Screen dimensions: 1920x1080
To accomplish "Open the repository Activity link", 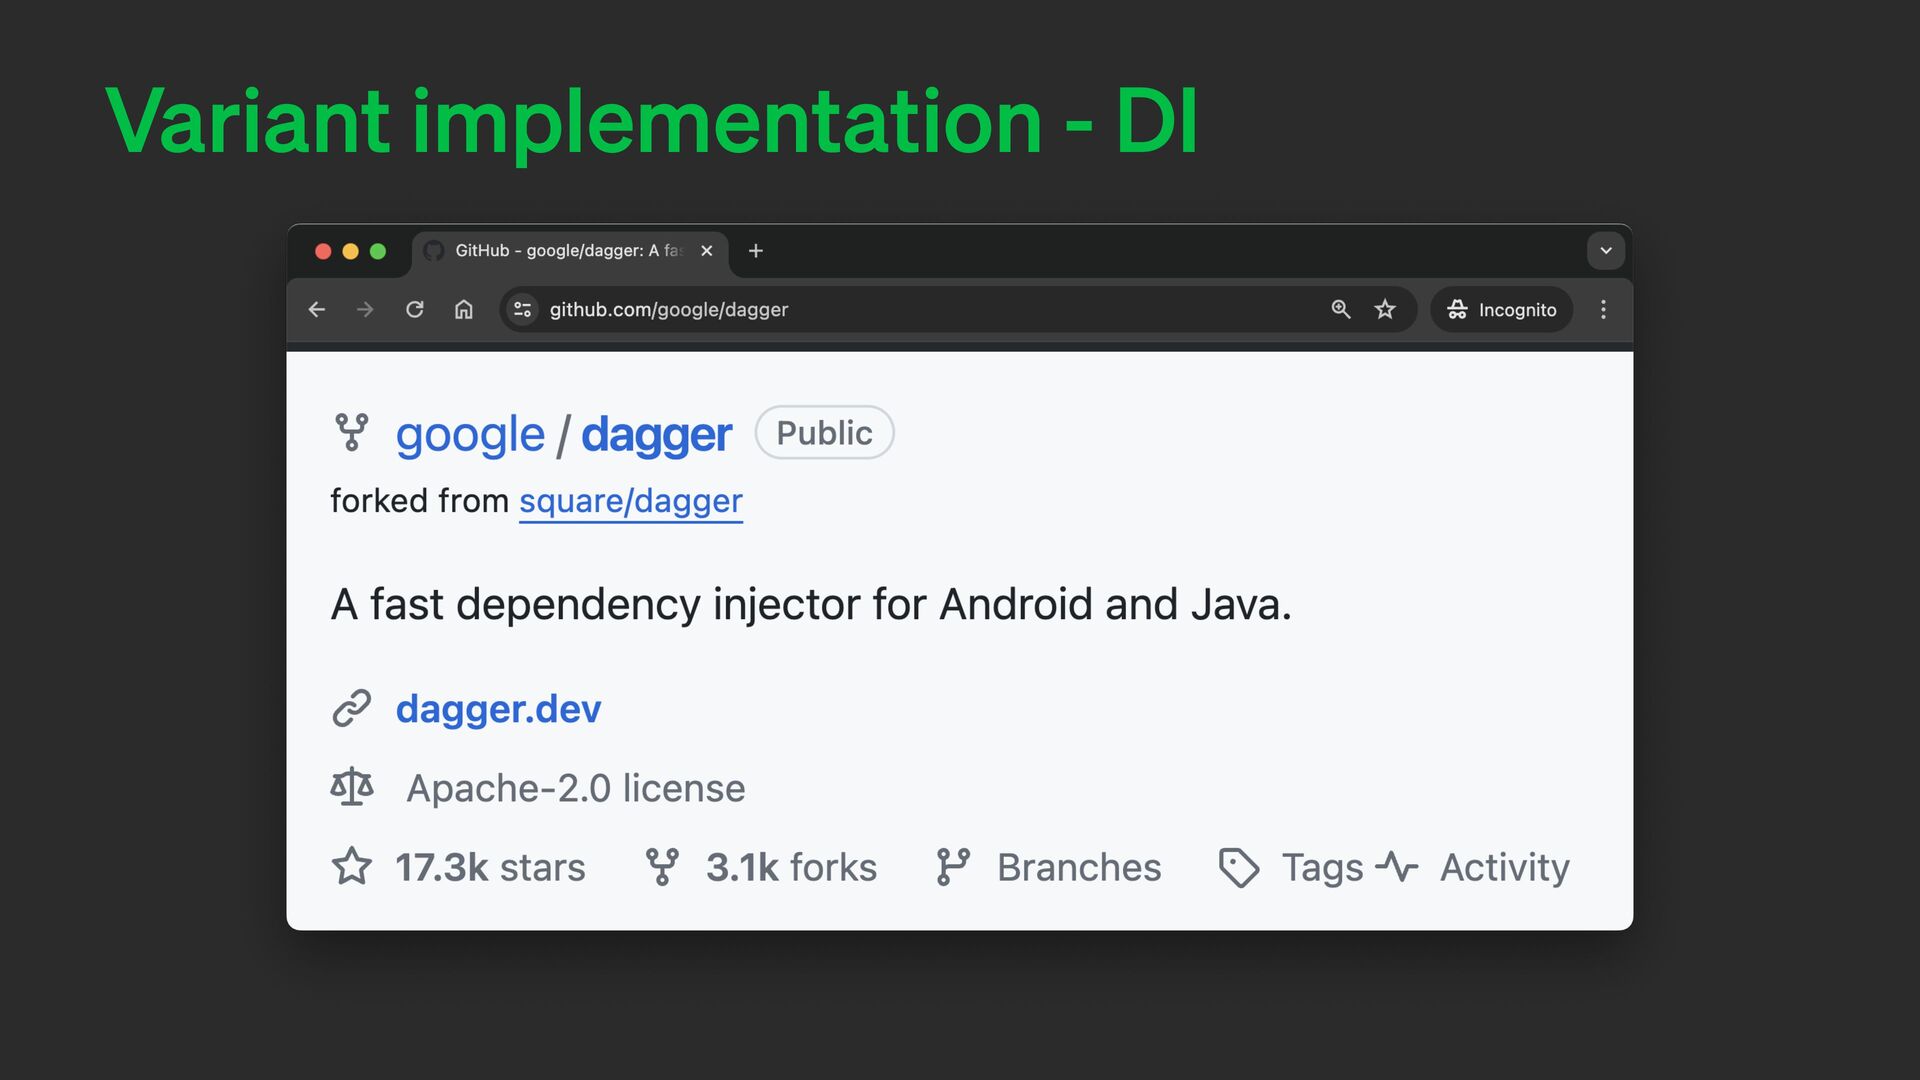I will point(1504,868).
